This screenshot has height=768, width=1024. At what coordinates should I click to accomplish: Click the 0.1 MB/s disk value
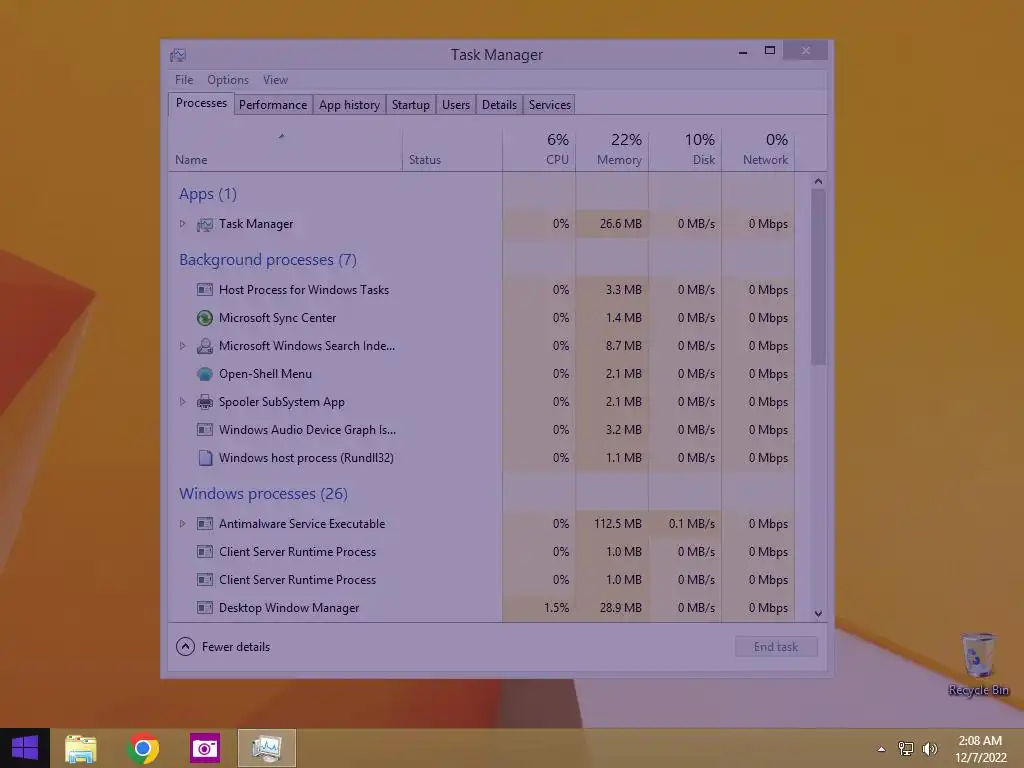tap(692, 524)
